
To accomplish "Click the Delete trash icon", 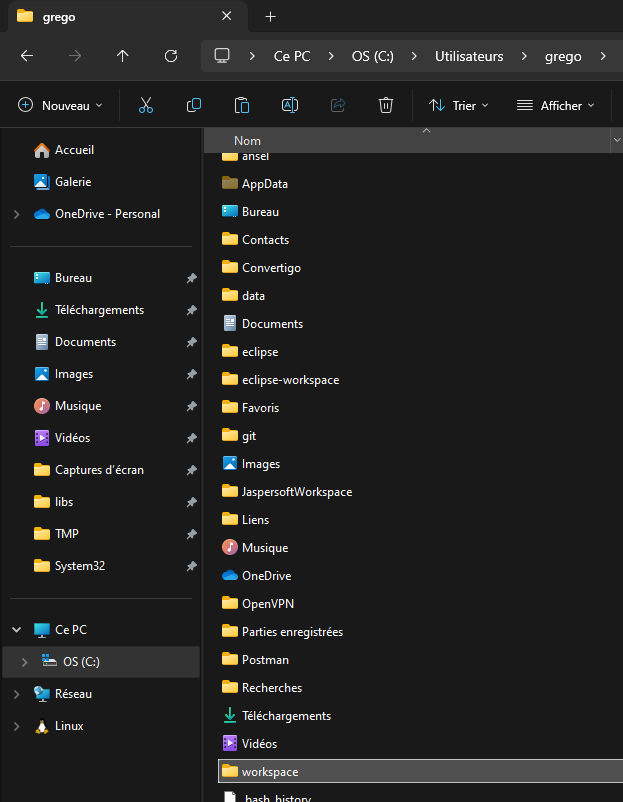I will pyautogui.click(x=386, y=105).
